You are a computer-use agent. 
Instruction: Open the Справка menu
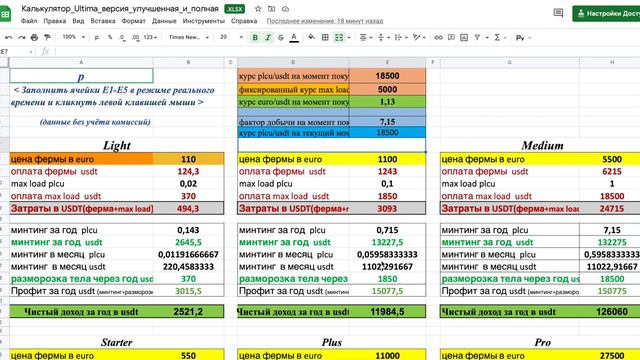point(244,21)
